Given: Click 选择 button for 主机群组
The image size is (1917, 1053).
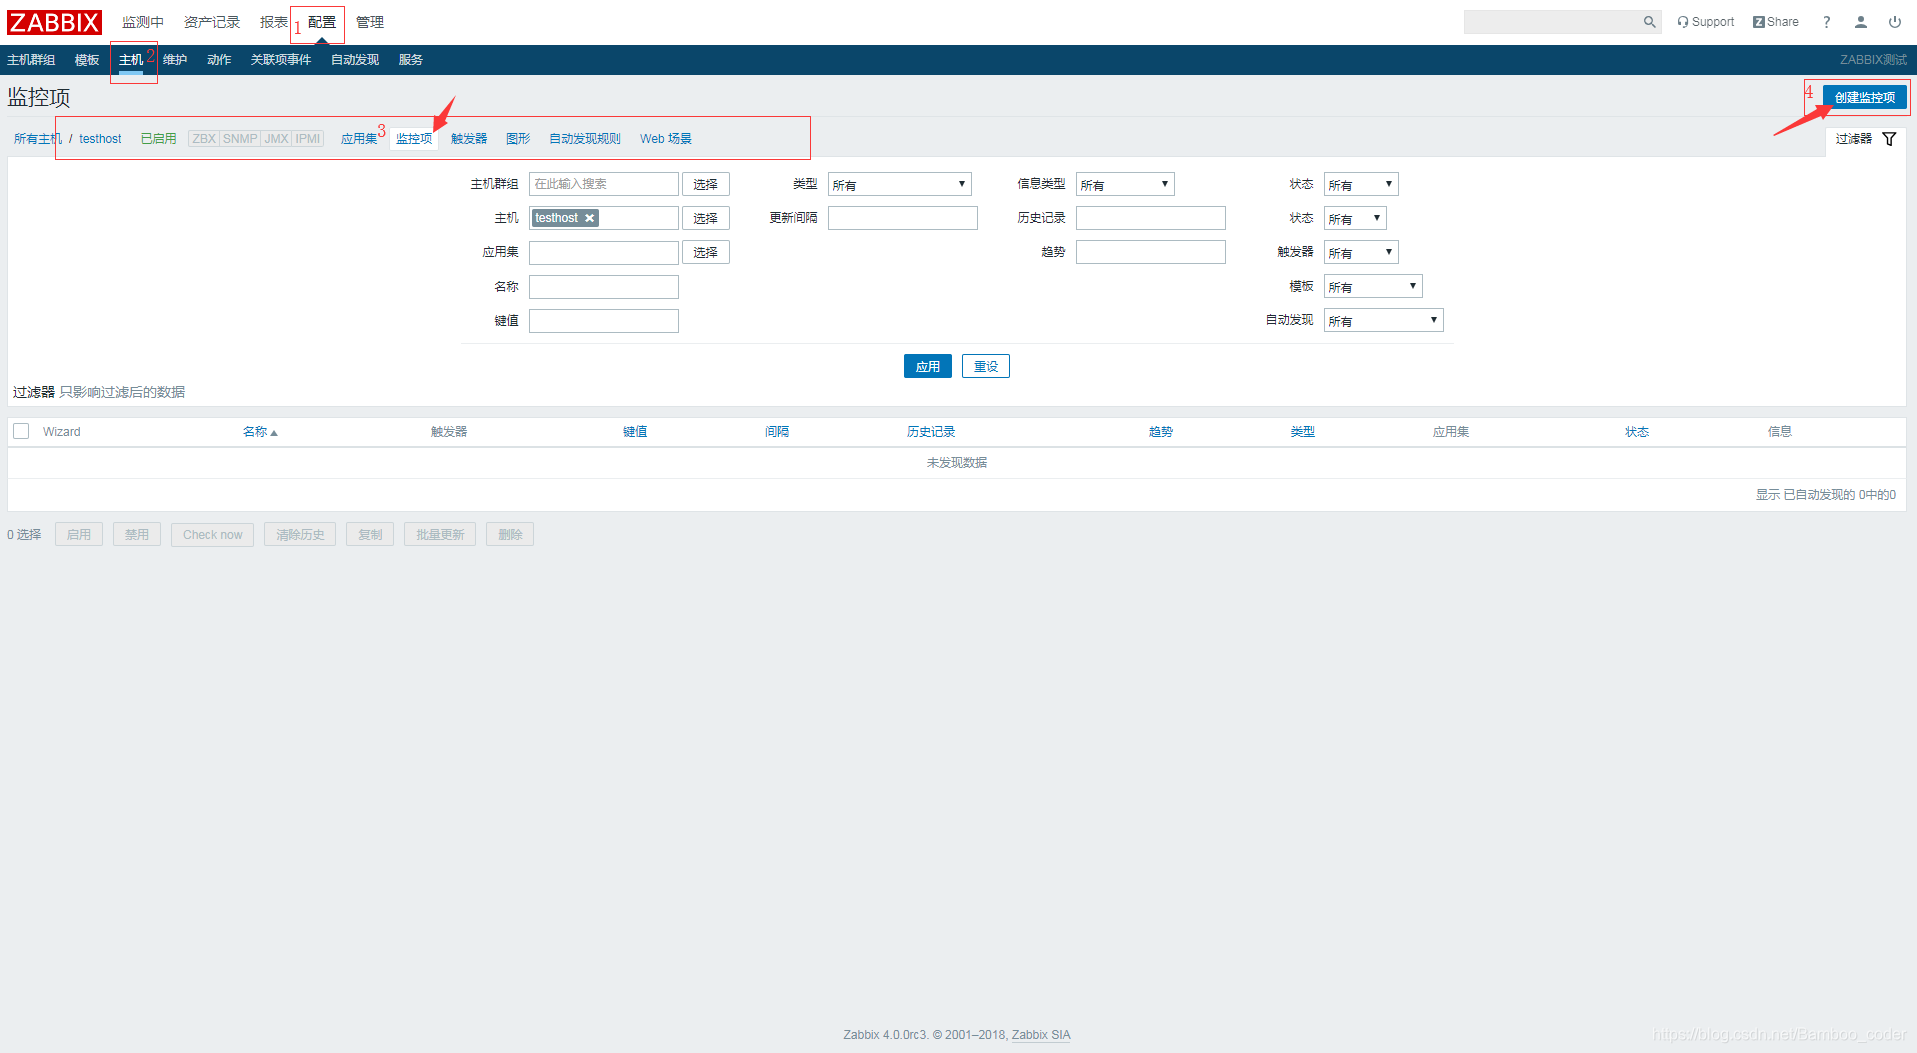Looking at the screenshot, I should (706, 184).
